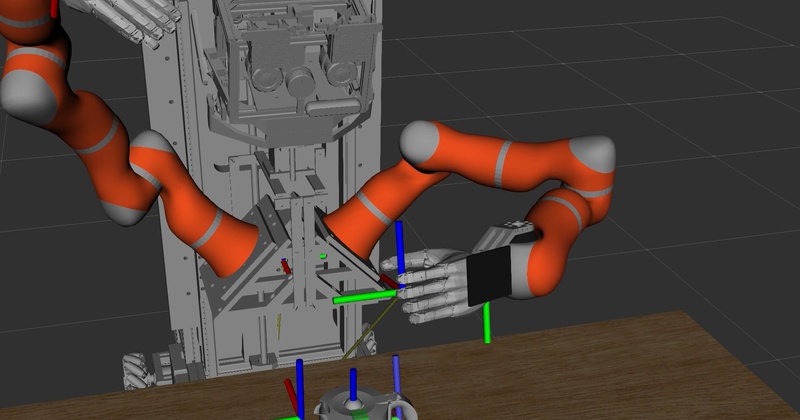Click the short red axis beside fingers
Screen dimensions: 800x420
tap(389, 281)
